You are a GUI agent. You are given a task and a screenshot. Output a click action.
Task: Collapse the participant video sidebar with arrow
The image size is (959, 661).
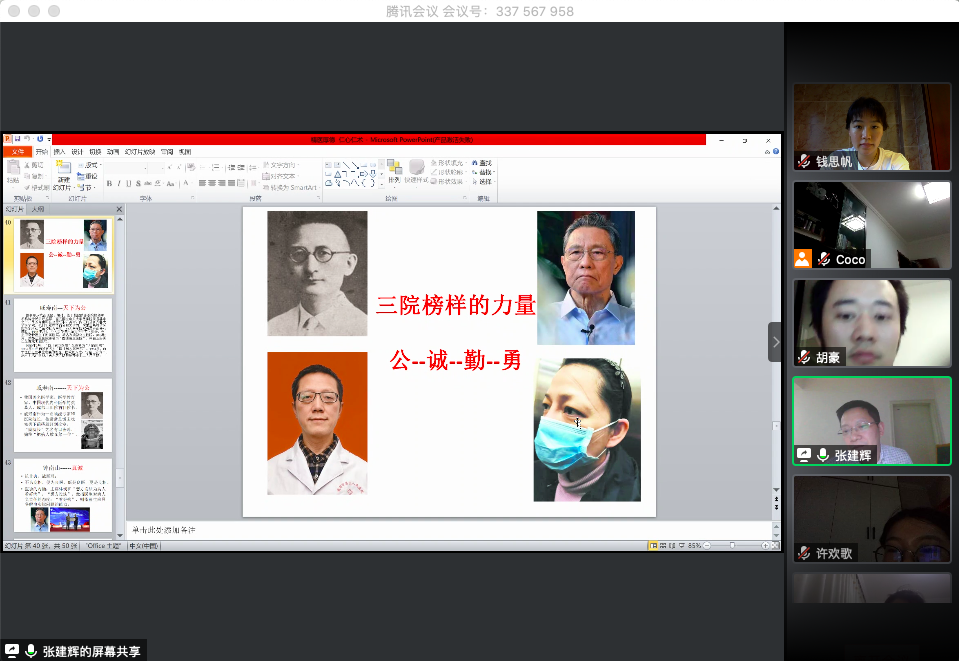[x=775, y=341]
